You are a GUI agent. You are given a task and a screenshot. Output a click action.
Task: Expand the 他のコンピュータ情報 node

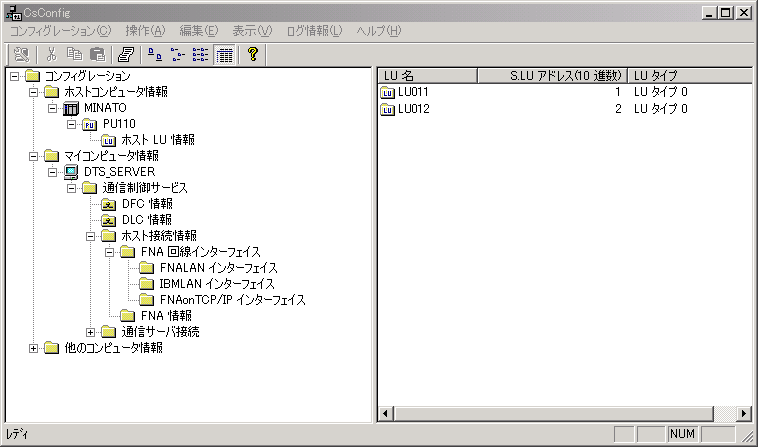pos(33,348)
